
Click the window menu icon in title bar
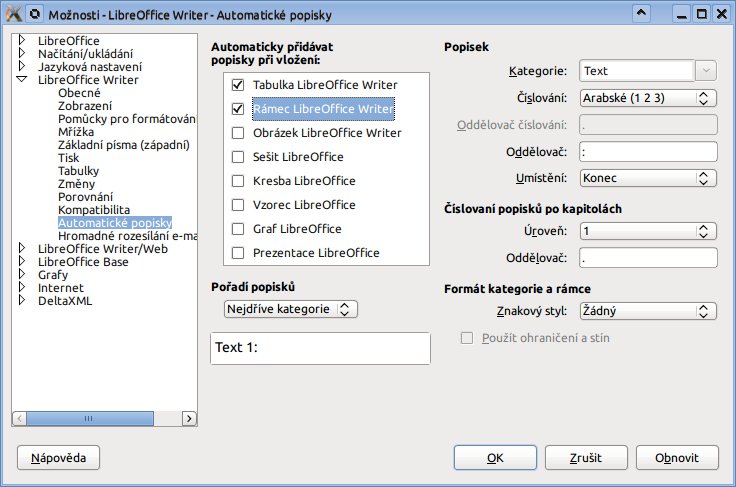coord(14,14)
